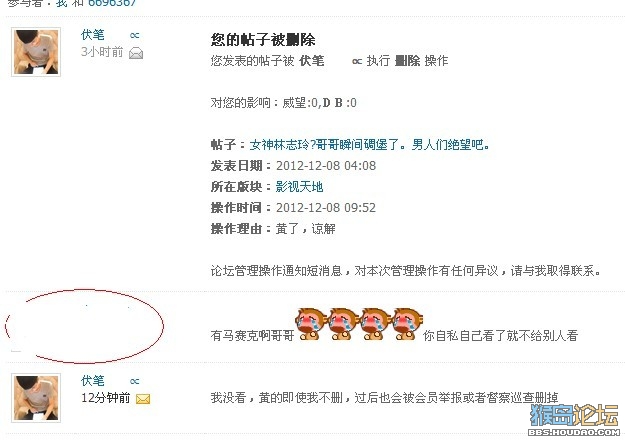Click the ∝ symbol next to 伏笔 above 12分钟前
The width and height of the screenshot is (625, 441).
pos(134,382)
